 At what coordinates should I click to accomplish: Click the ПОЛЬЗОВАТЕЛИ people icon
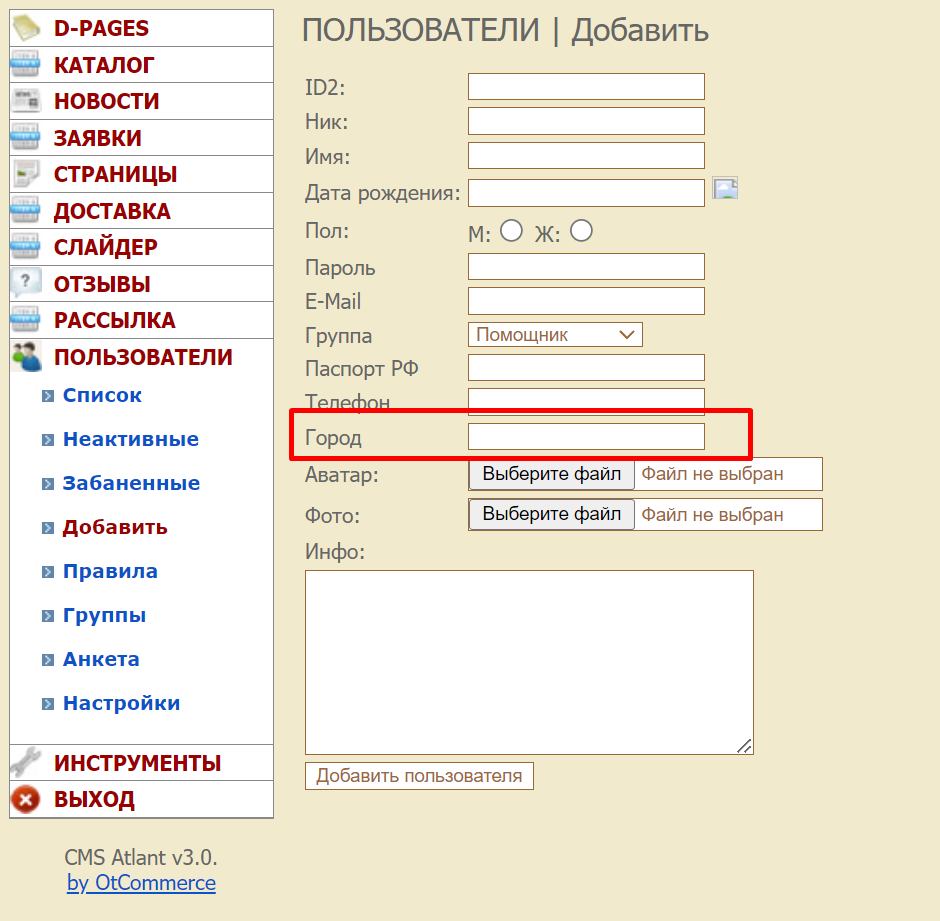[x=27, y=357]
